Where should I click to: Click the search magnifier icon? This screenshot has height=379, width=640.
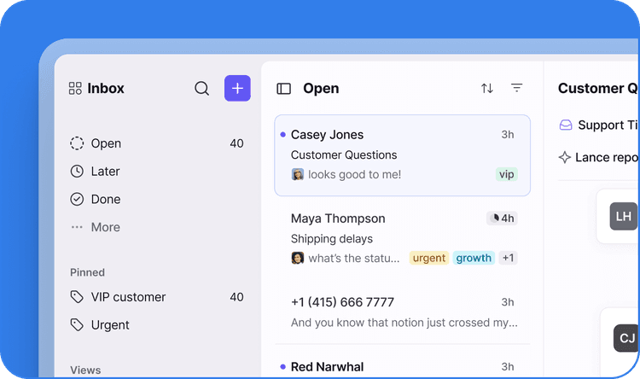click(202, 88)
